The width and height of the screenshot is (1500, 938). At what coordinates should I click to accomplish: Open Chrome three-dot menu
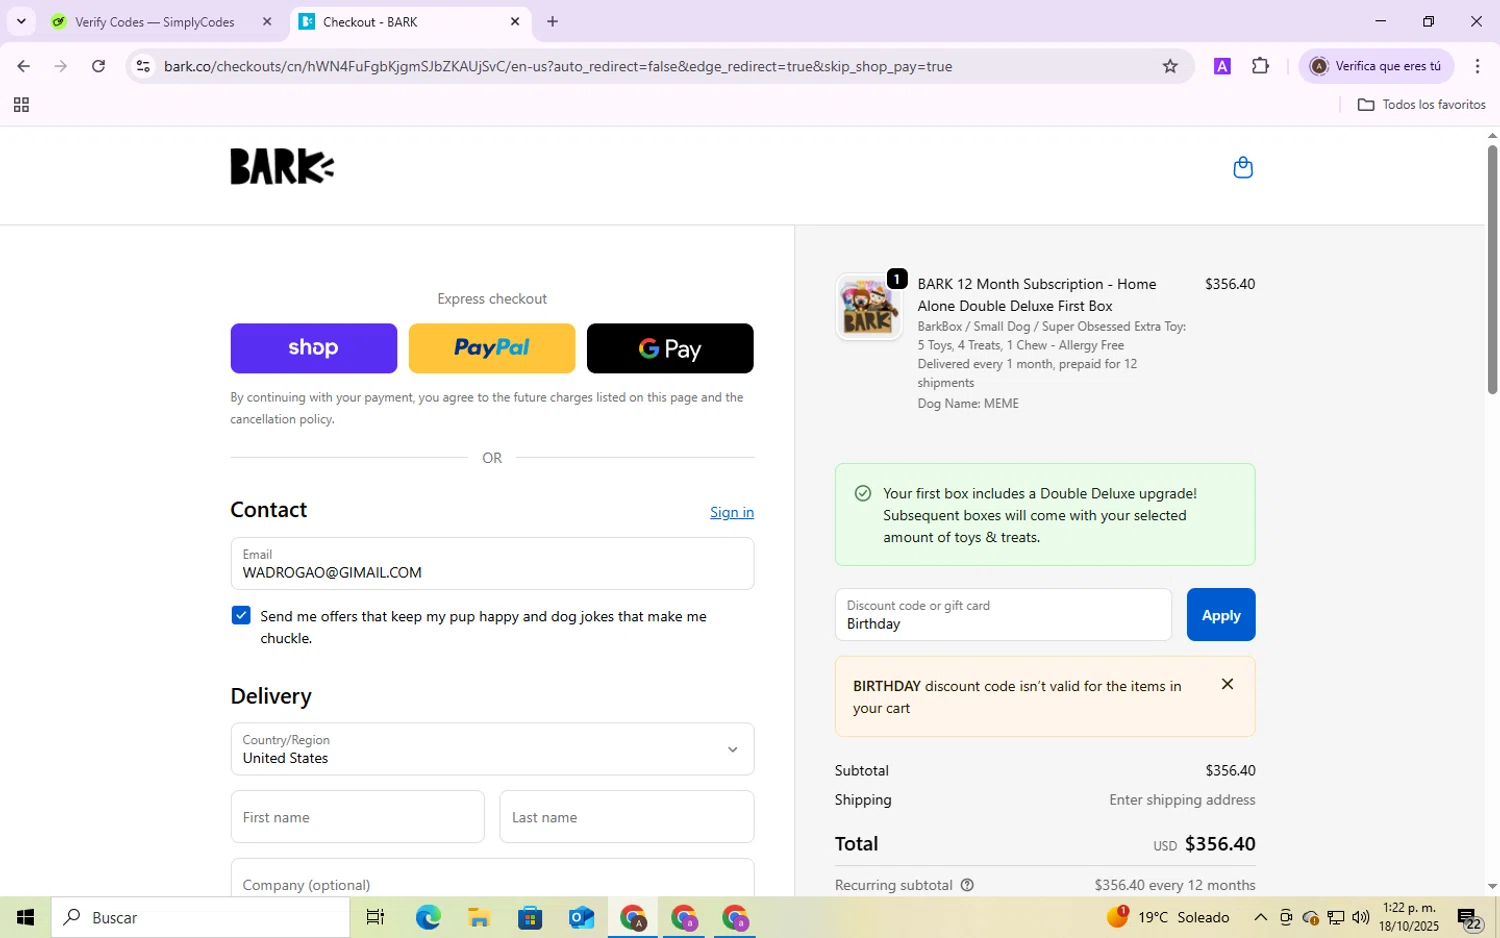(x=1477, y=66)
